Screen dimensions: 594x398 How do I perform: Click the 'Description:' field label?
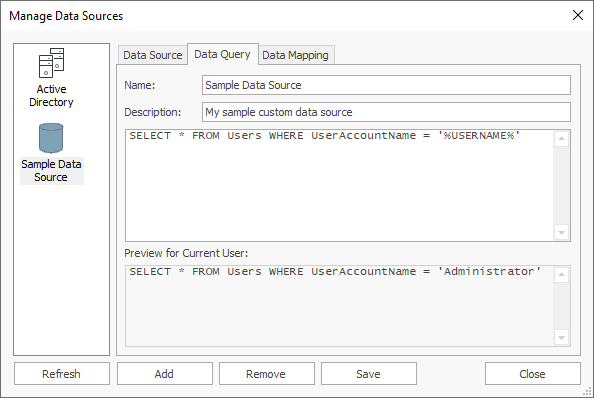pyautogui.click(x=153, y=112)
